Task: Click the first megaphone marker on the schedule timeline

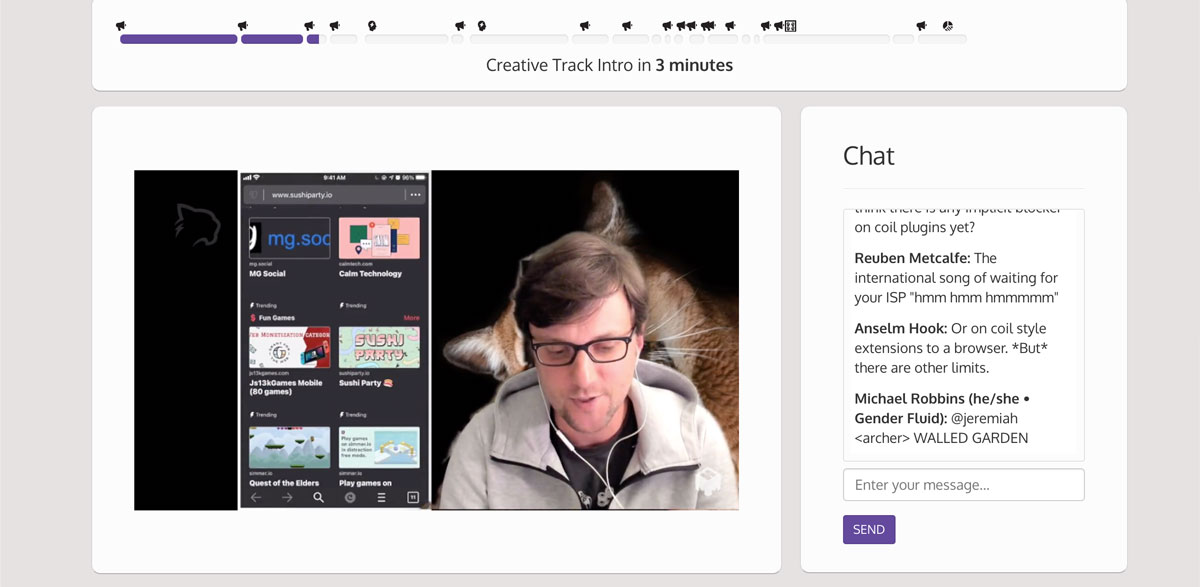Action: 121,26
